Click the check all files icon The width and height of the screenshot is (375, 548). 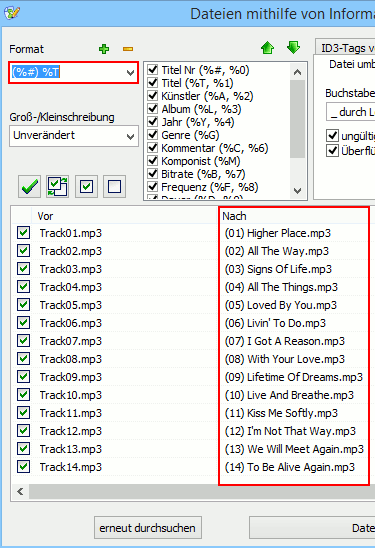pyautogui.click(x=86, y=187)
